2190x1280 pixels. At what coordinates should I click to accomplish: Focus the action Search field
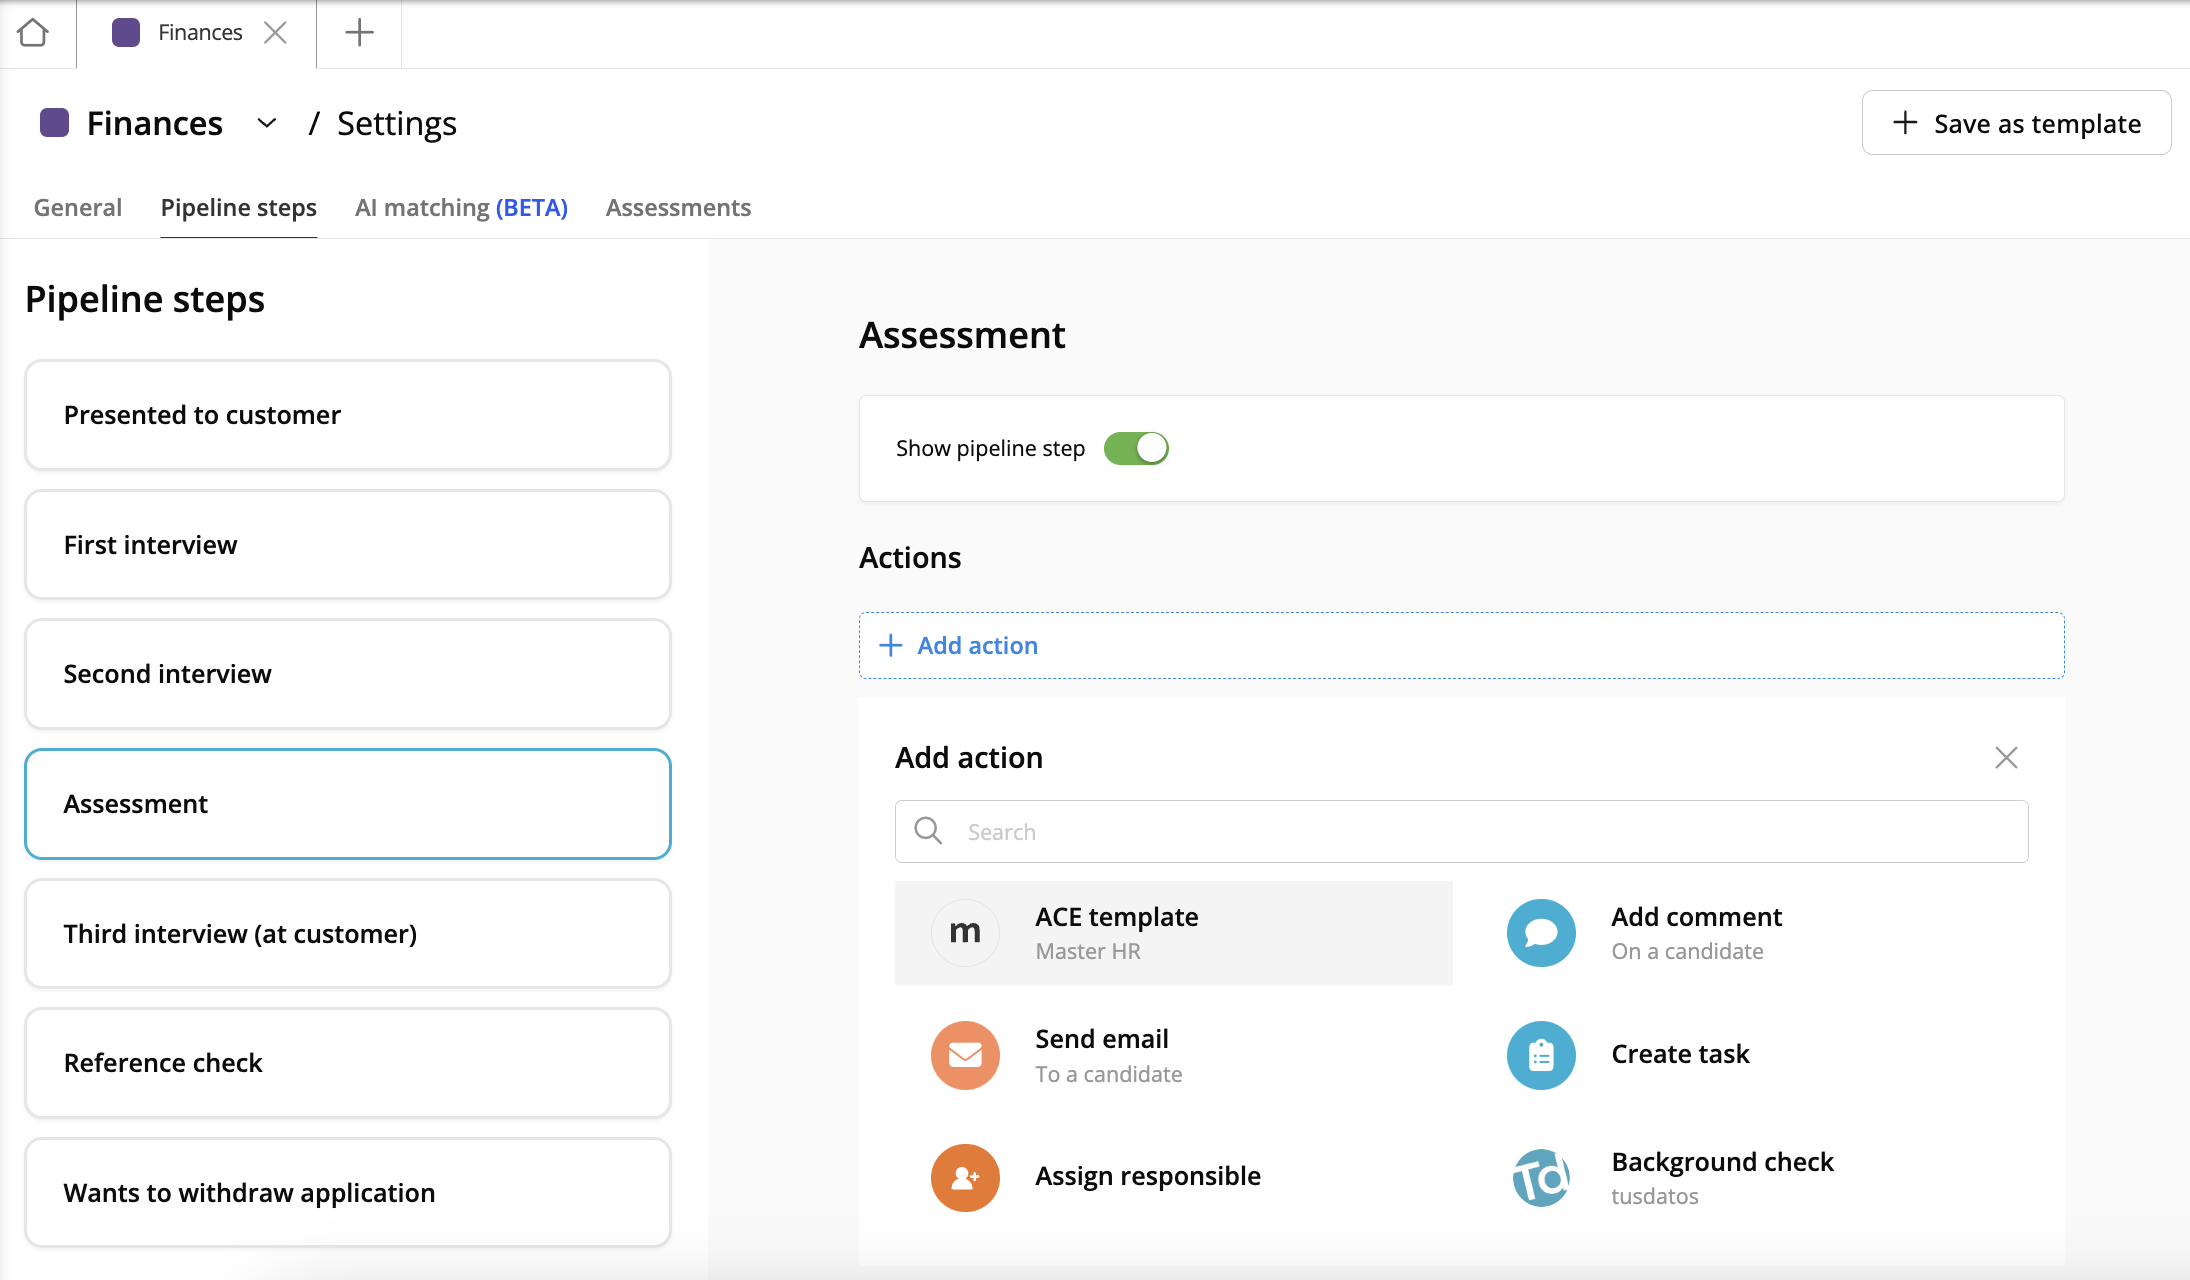tap(1461, 832)
